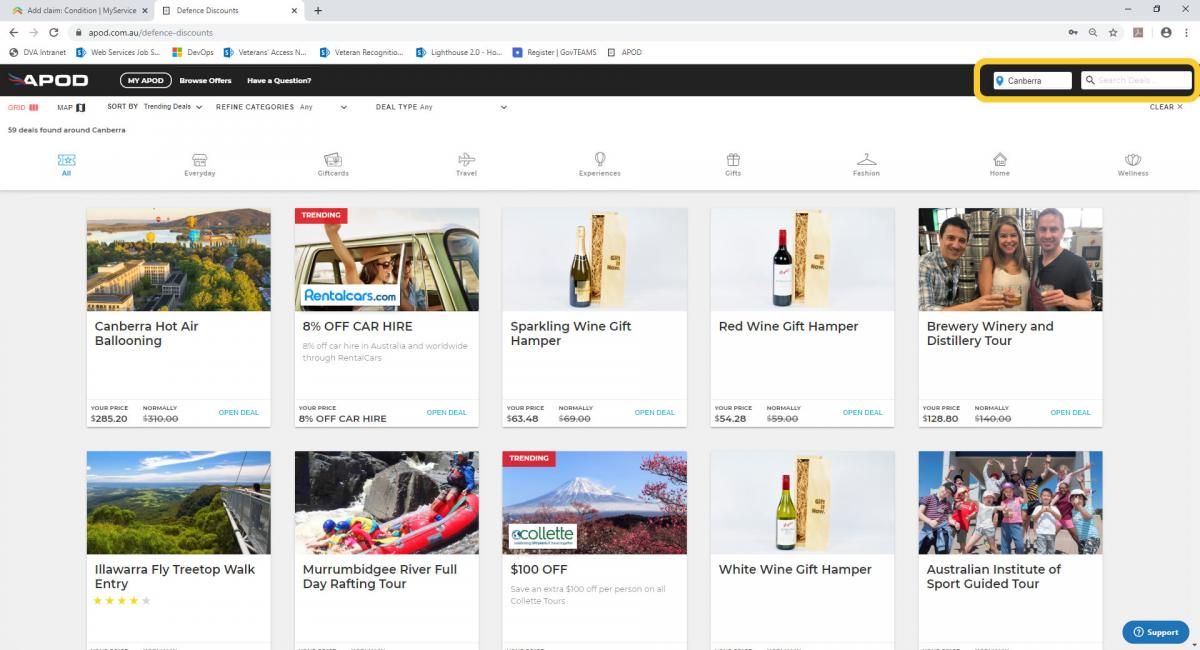Image resolution: width=1200 pixels, height=650 pixels.
Task: Open DVA Intranet bookmark
Action: (x=36, y=52)
